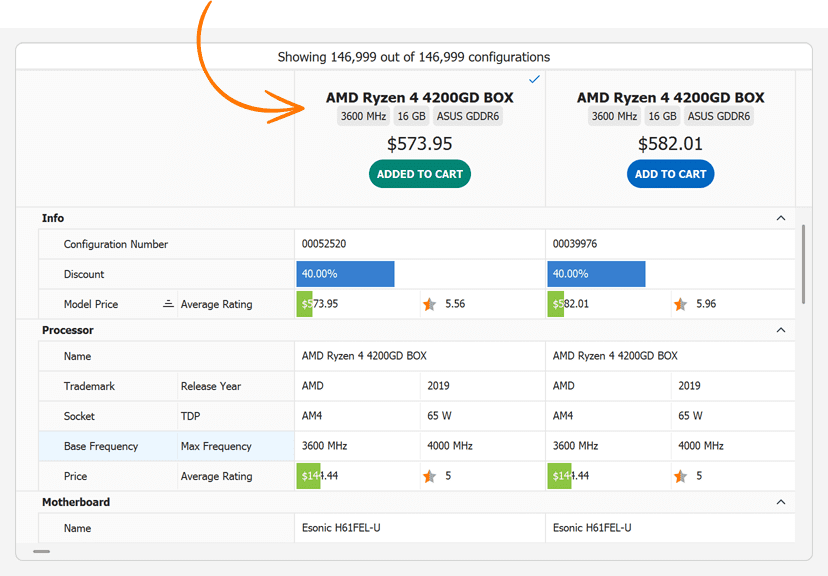Collapse the Motherboard section chevron
The height and width of the screenshot is (576, 828).
tap(781, 502)
